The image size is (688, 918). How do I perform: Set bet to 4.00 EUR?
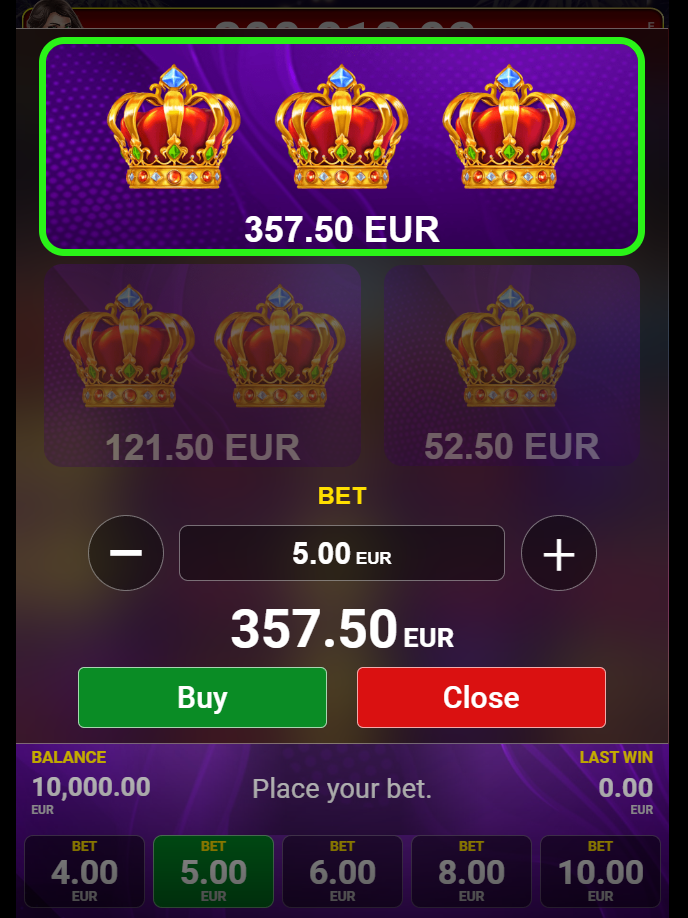(84, 871)
